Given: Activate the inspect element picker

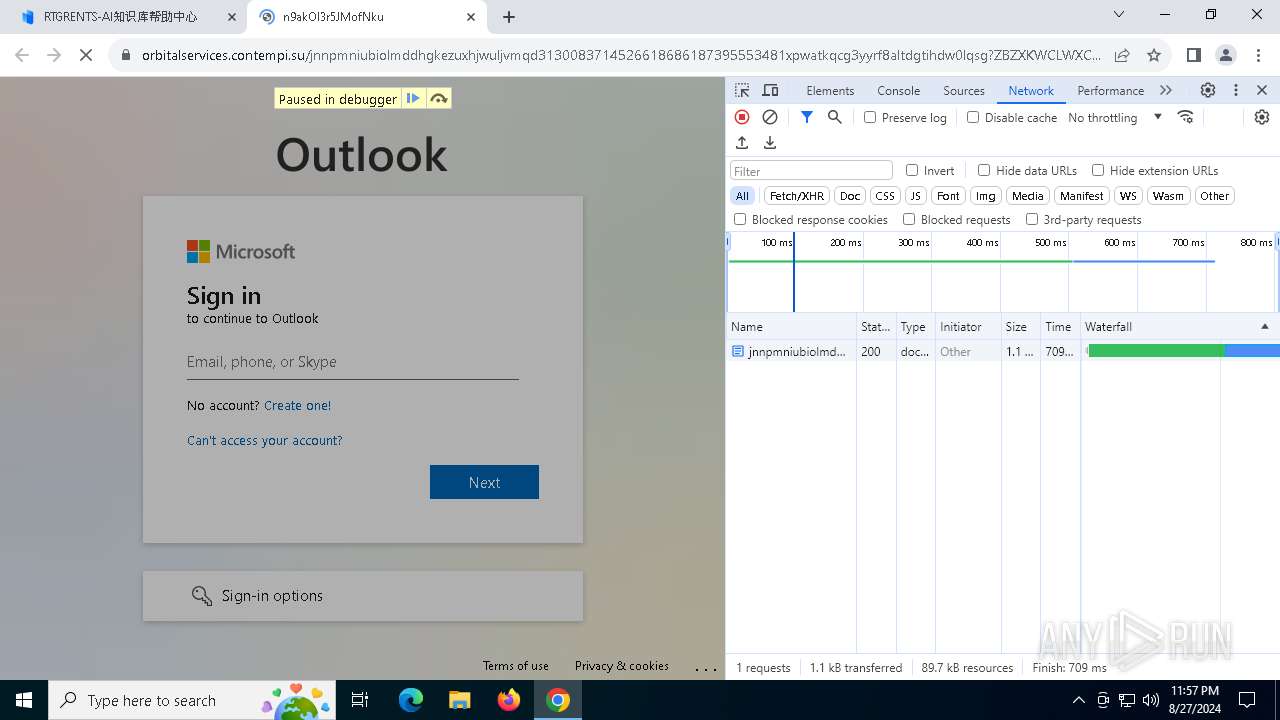Looking at the screenshot, I should 742,90.
